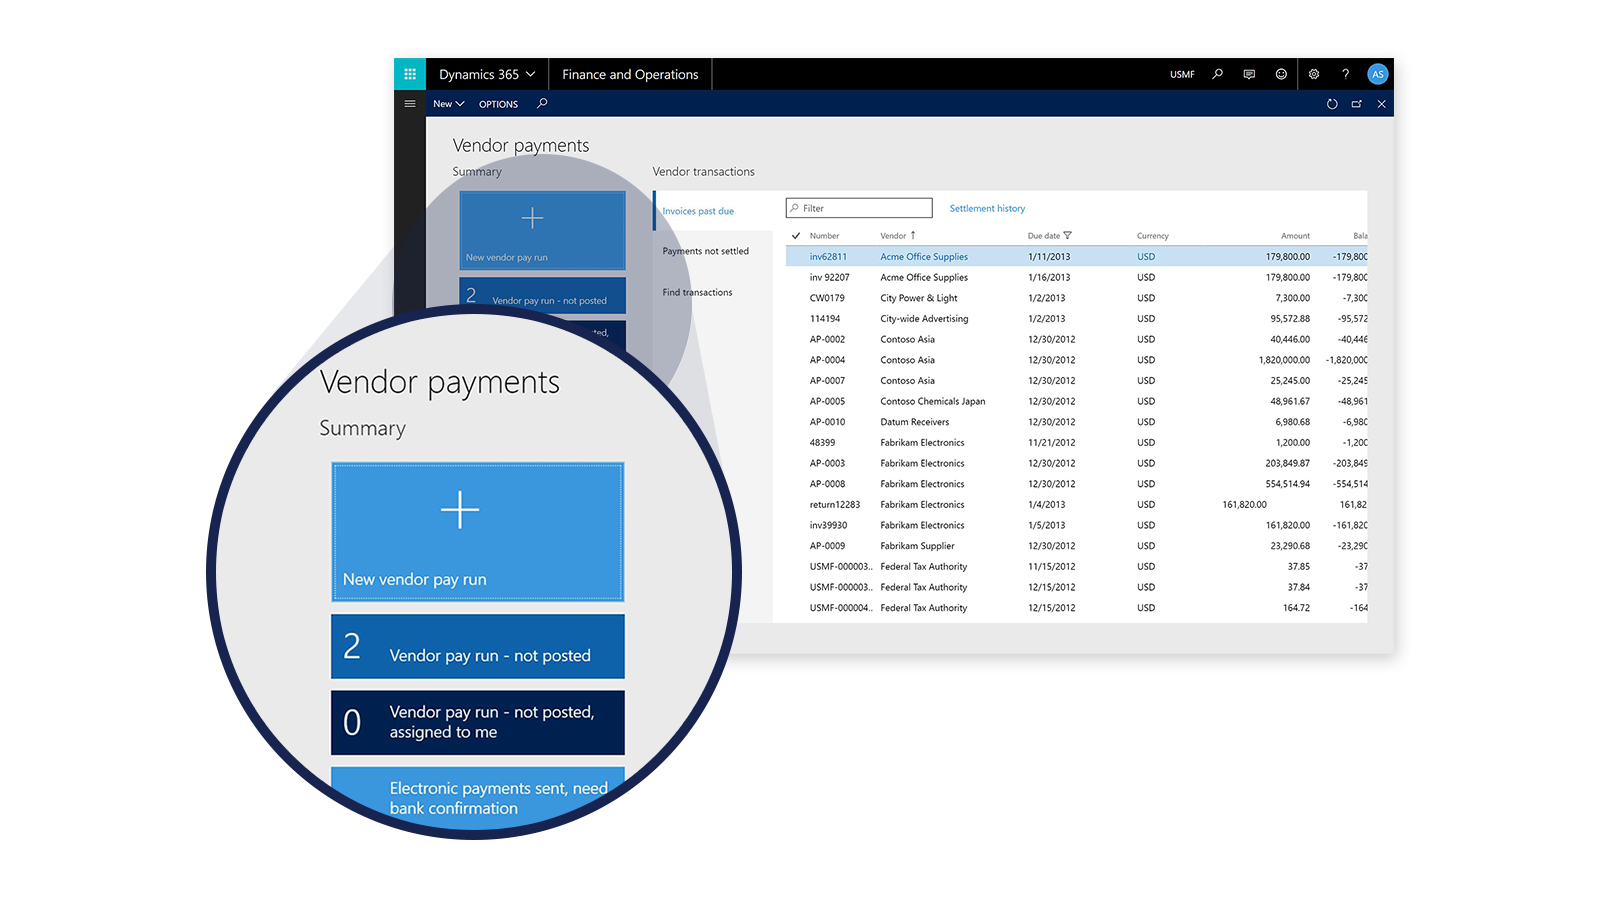Toggle the select-all checkmark column header
The height and width of the screenshot is (900, 1600).
[796, 236]
